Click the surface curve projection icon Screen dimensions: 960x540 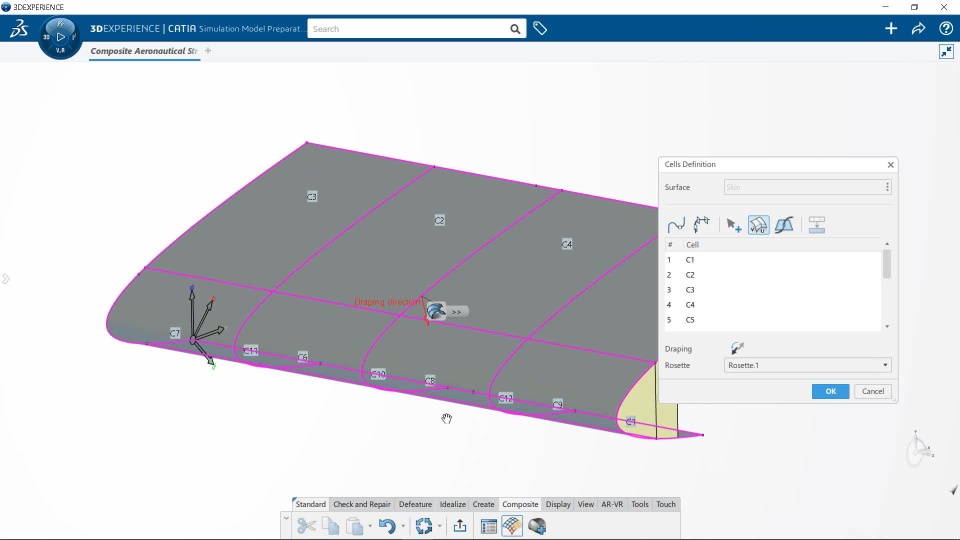pyautogui.click(x=784, y=225)
